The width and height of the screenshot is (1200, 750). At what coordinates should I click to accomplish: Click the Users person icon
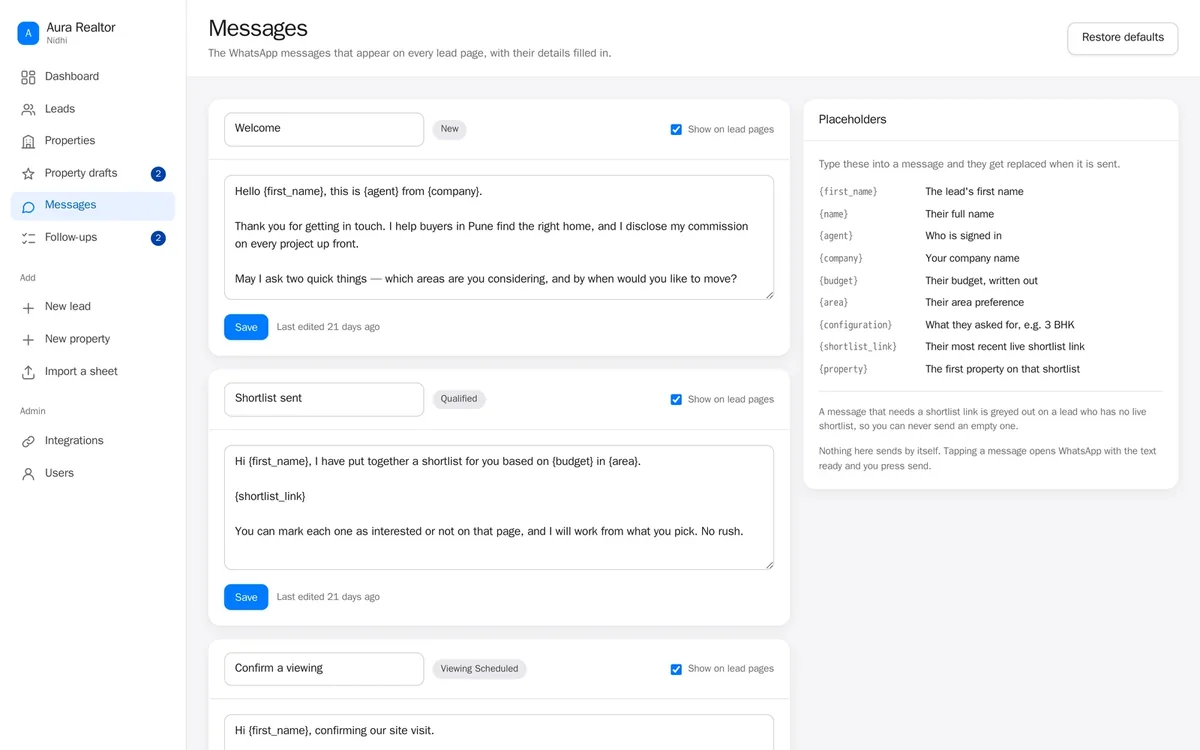tap(28, 474)
